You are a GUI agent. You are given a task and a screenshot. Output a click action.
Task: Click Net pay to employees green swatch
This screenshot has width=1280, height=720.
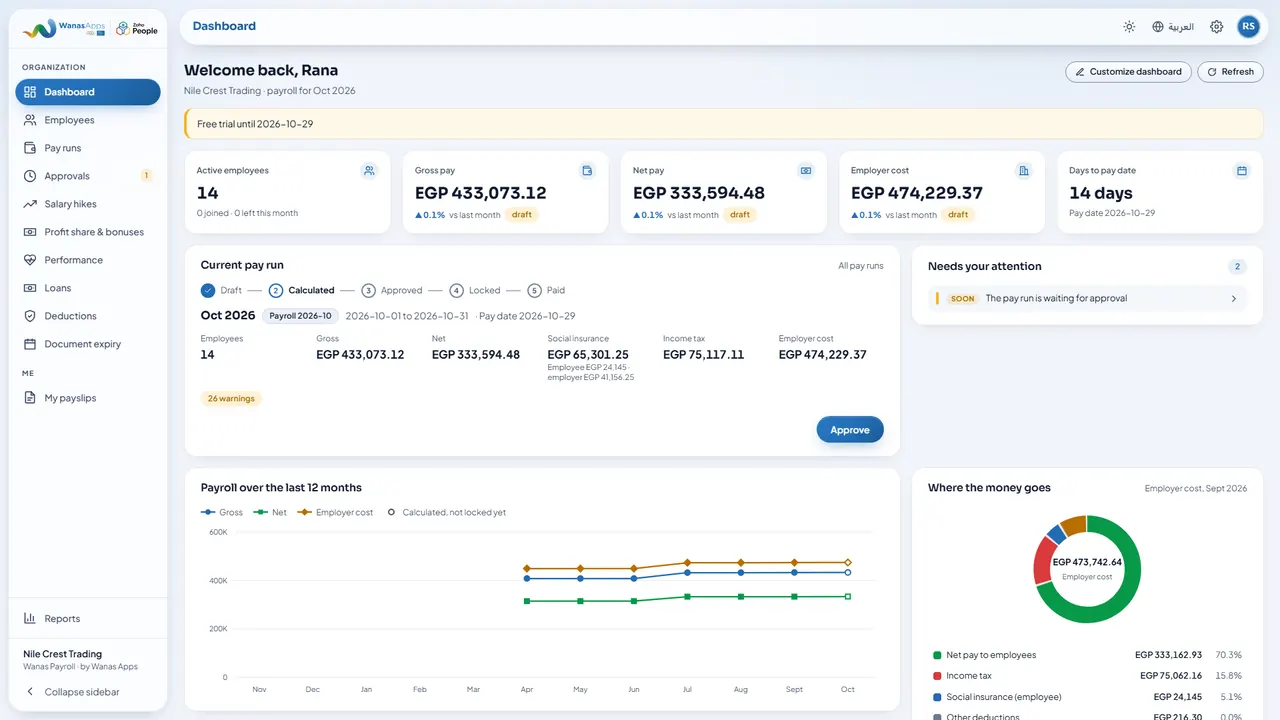[937, 655]
